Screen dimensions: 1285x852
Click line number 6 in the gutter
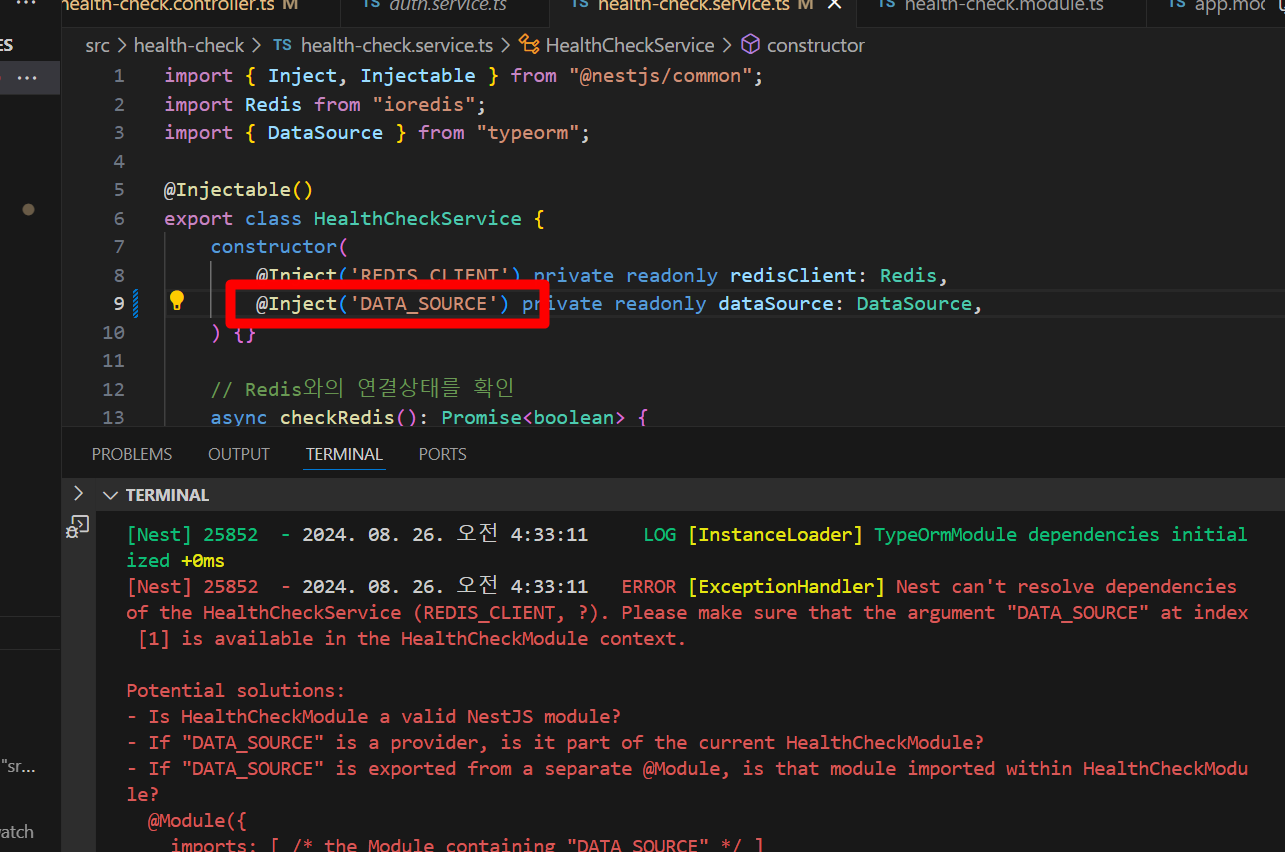point(119,219)
